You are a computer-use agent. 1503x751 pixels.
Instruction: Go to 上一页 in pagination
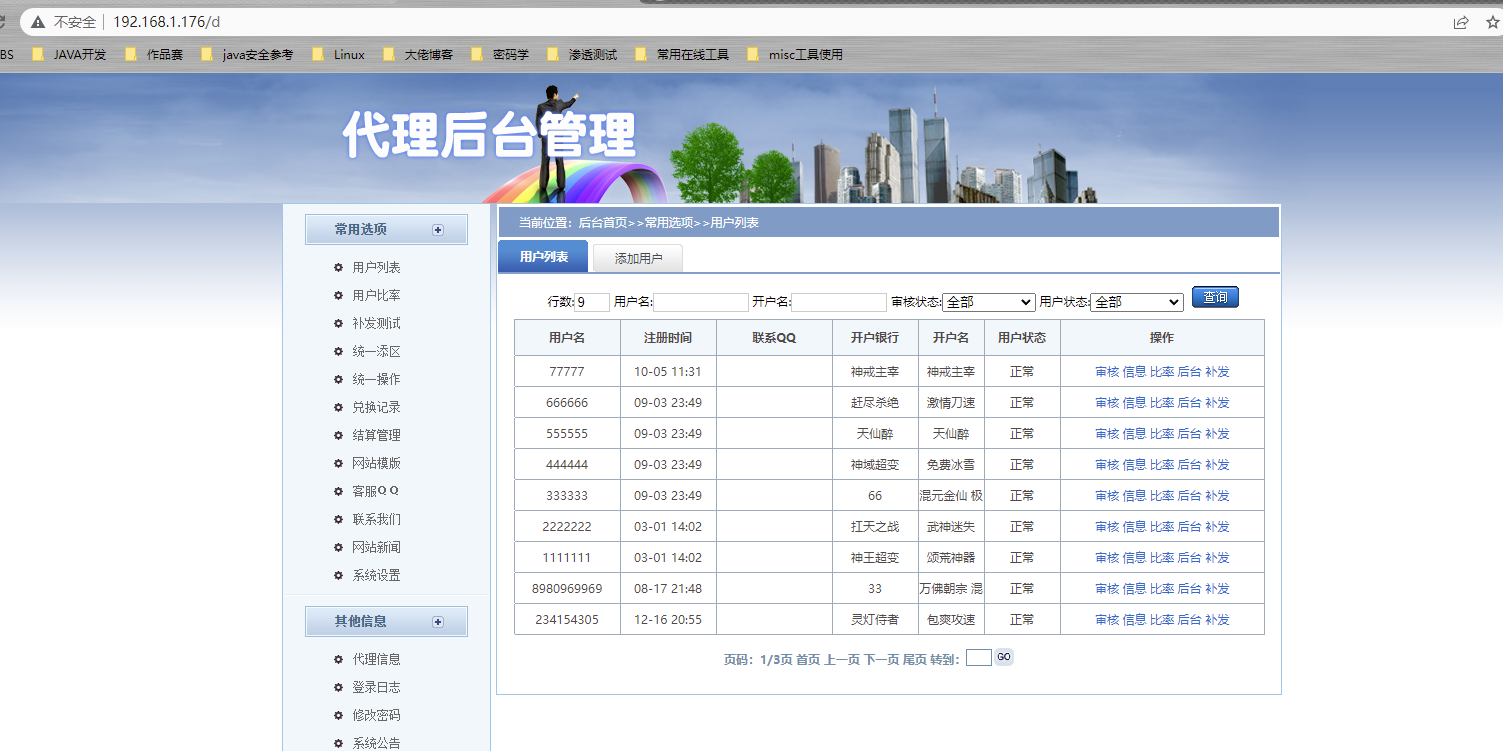[x=842, y=660]
